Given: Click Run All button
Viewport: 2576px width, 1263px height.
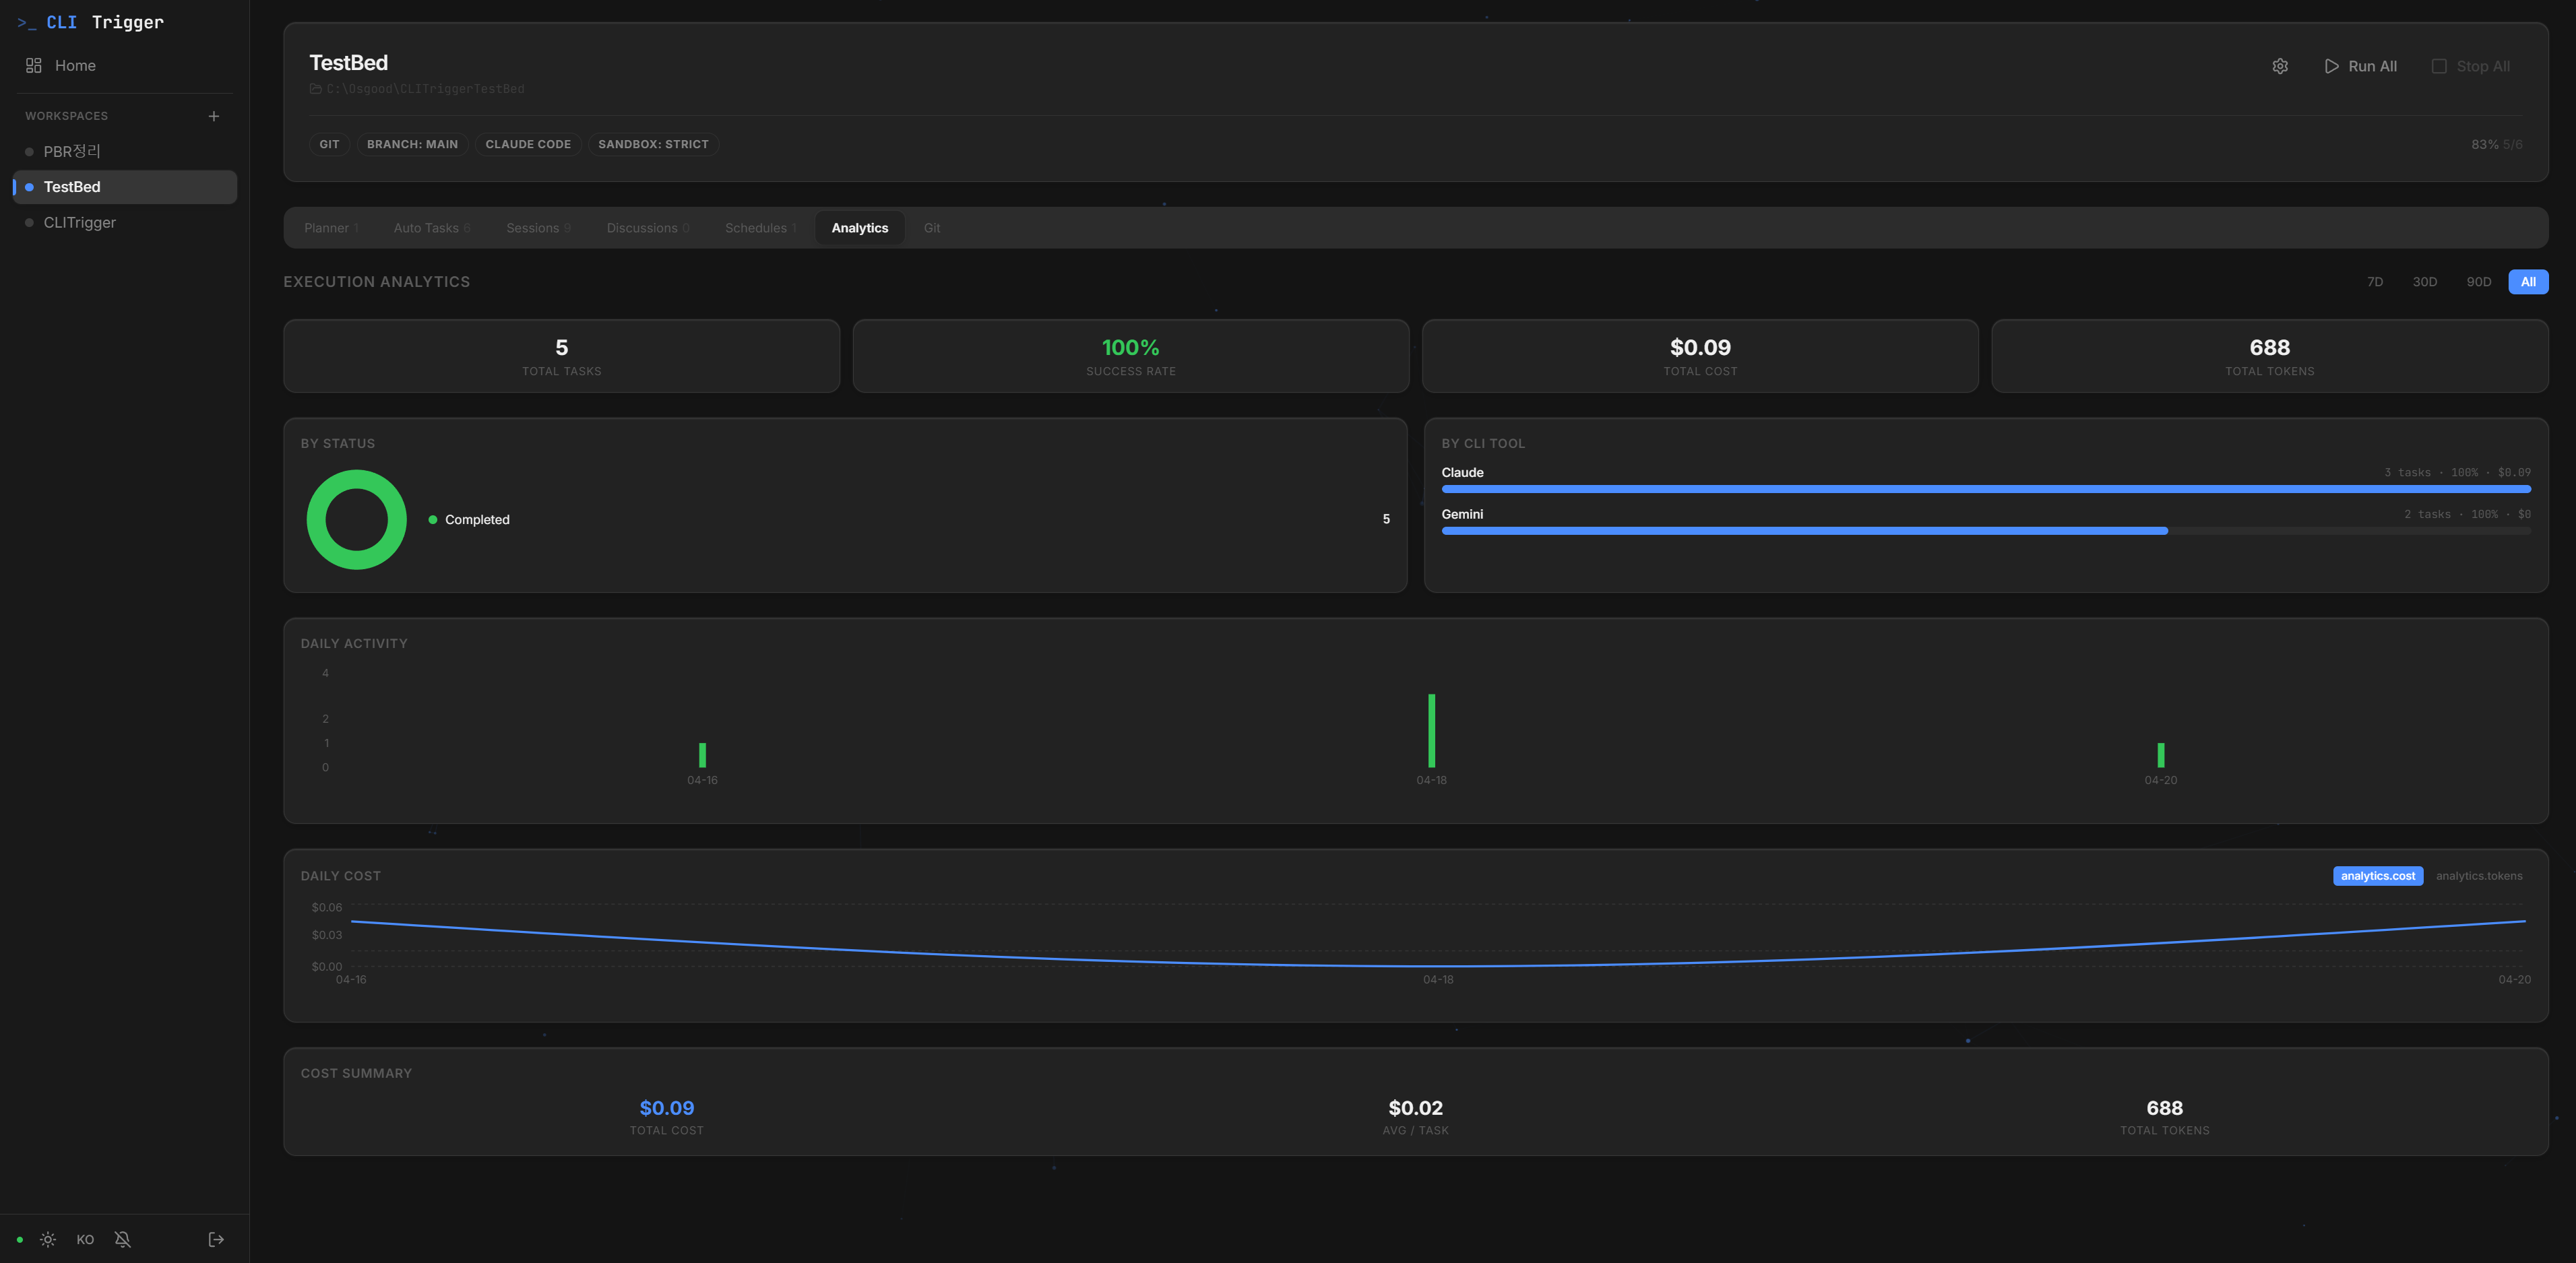Looking at the screenshot, I should click(x=2360, y=66).
